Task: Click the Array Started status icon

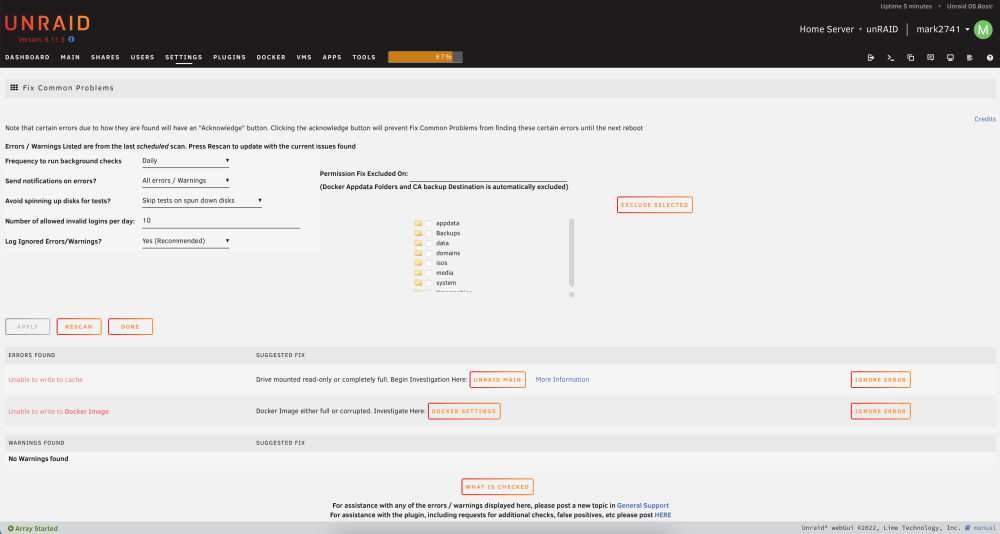Action: pyautogui.click(x=10, y=528)
